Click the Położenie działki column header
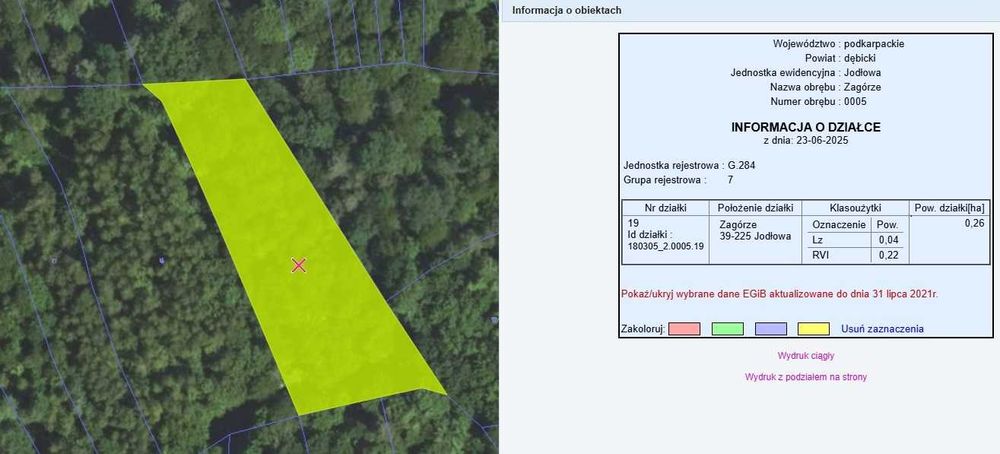Viewport: 1000px width, 454px height. coord(755,208)
